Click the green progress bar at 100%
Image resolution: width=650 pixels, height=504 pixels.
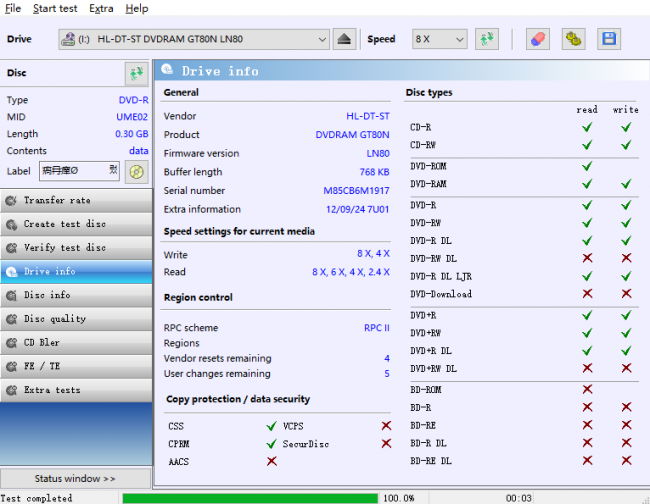(x=250, y=498)
